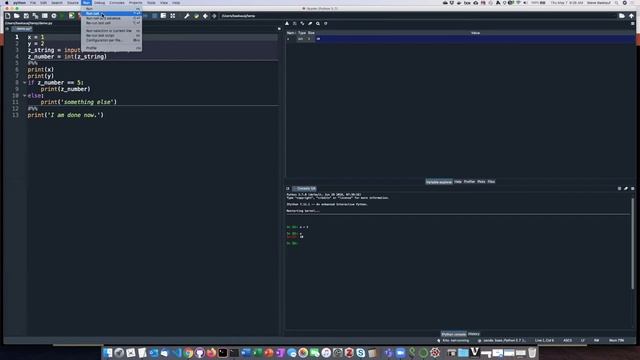Screen dimensions: 640x360
Task: Open working directory path combo box
Action: (x=418, y=16)
